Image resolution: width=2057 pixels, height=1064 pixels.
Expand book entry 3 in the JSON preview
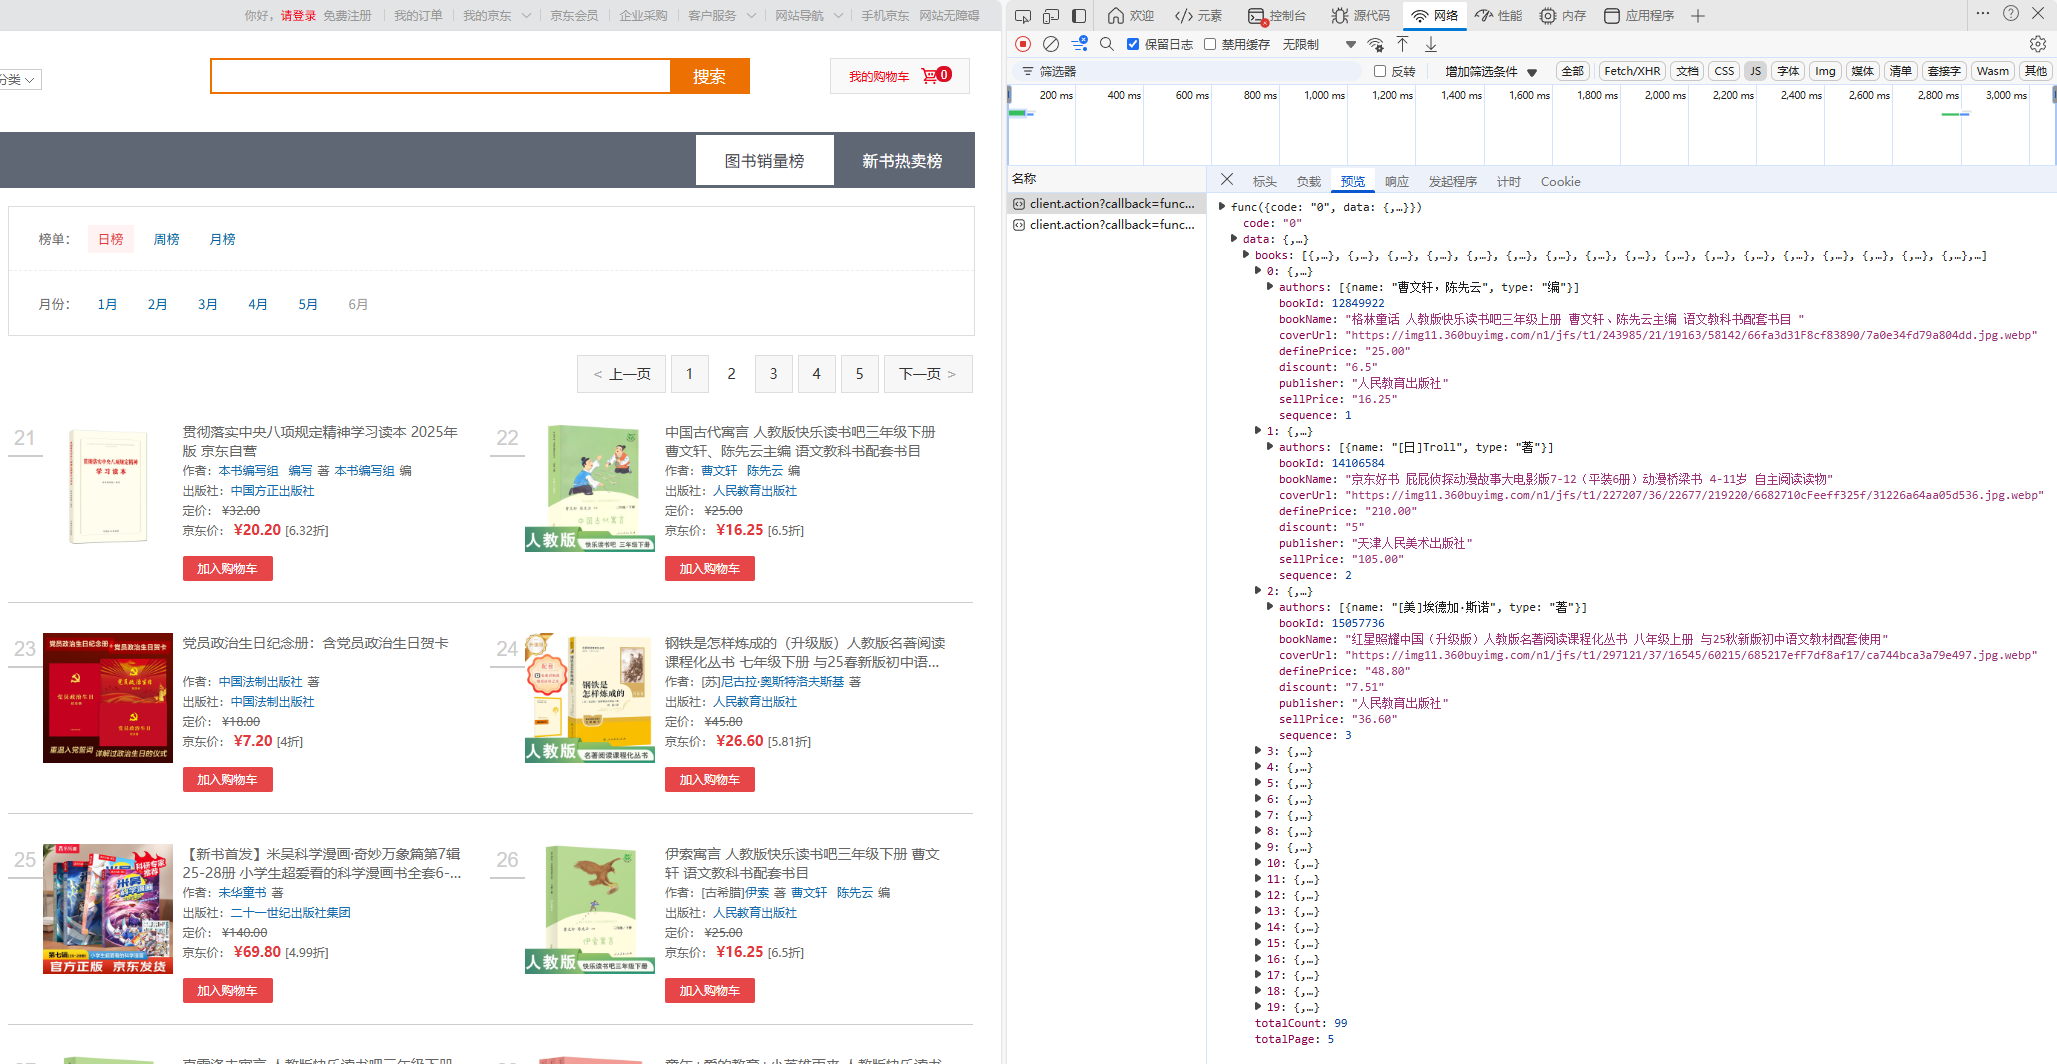click(x=1258, y=751)
